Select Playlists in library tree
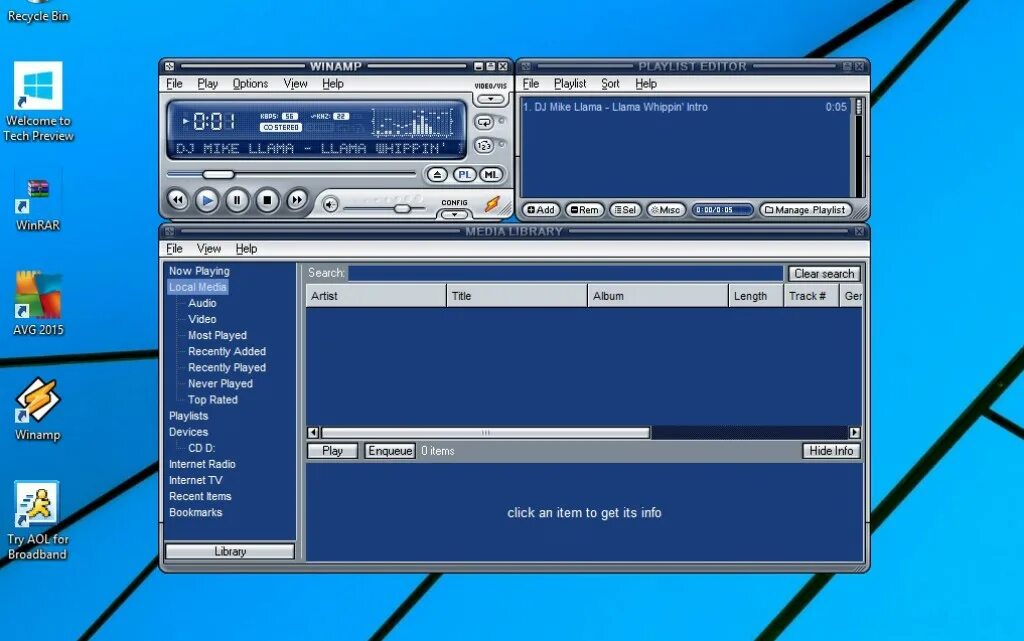Screen dimensions: 1024x641 pyautogui.click(x=188, y=416)
